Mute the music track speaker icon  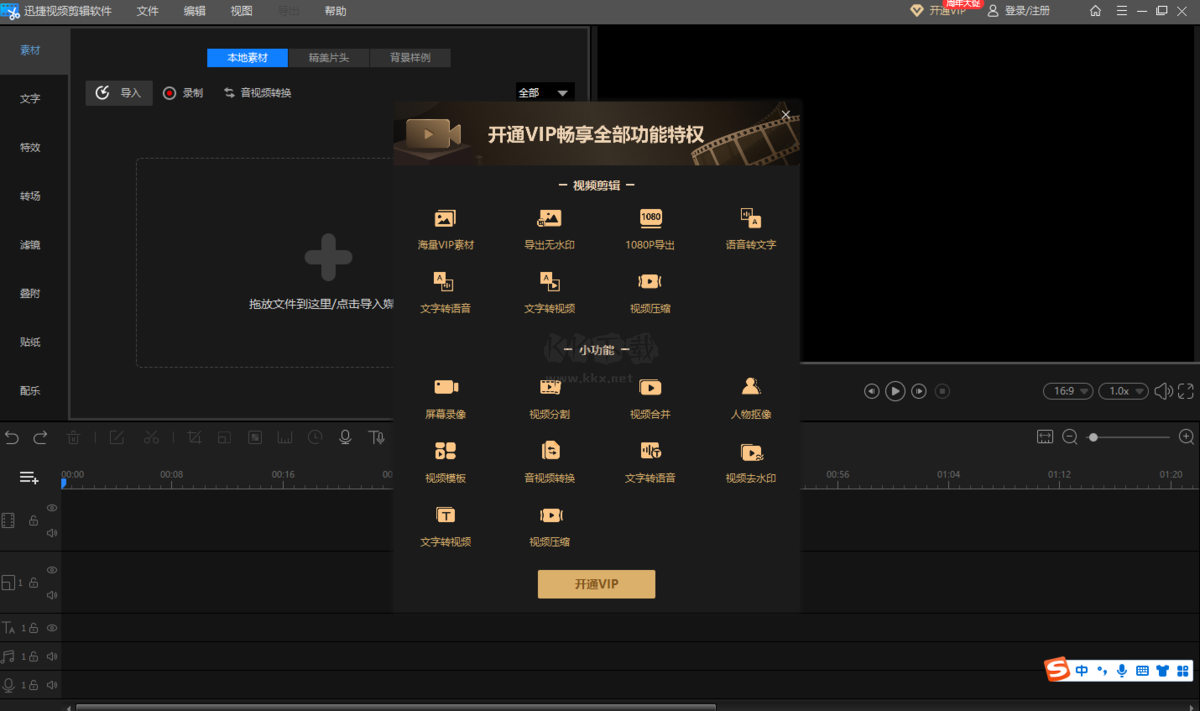tap(52, 656)
